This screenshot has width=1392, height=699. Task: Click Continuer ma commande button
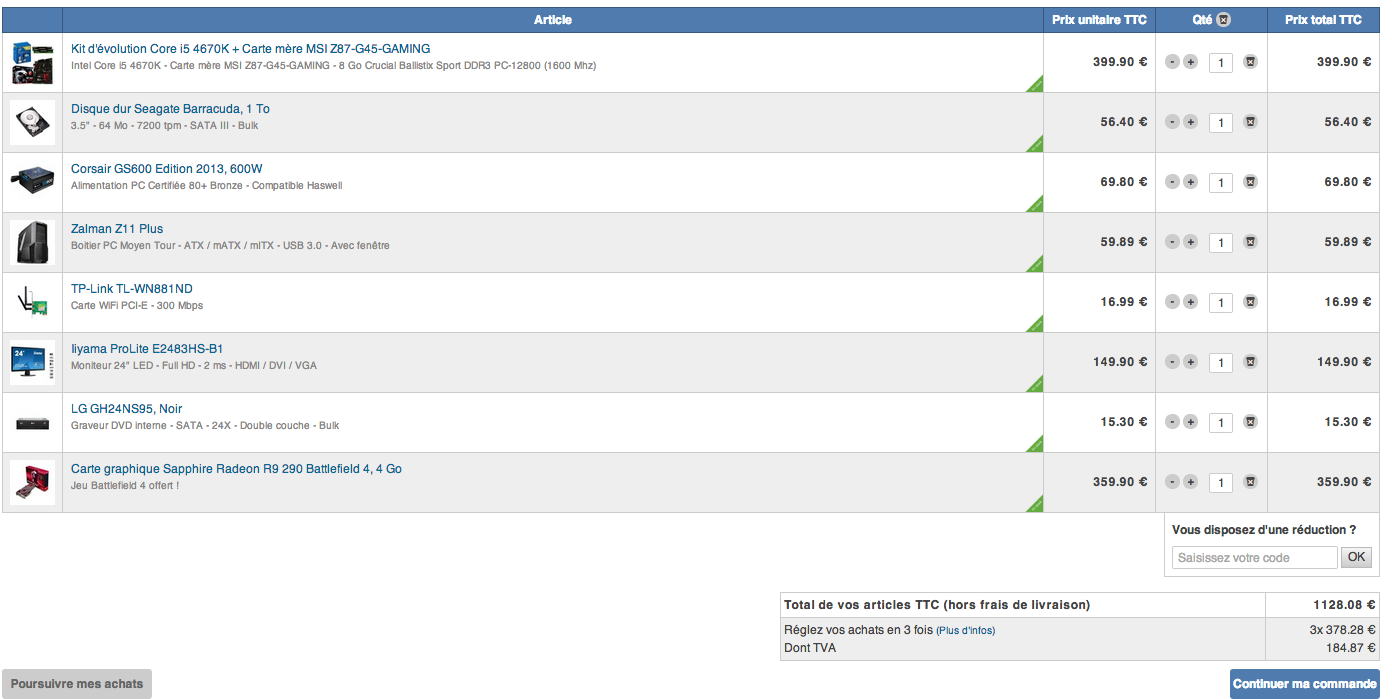point(1304,684)
